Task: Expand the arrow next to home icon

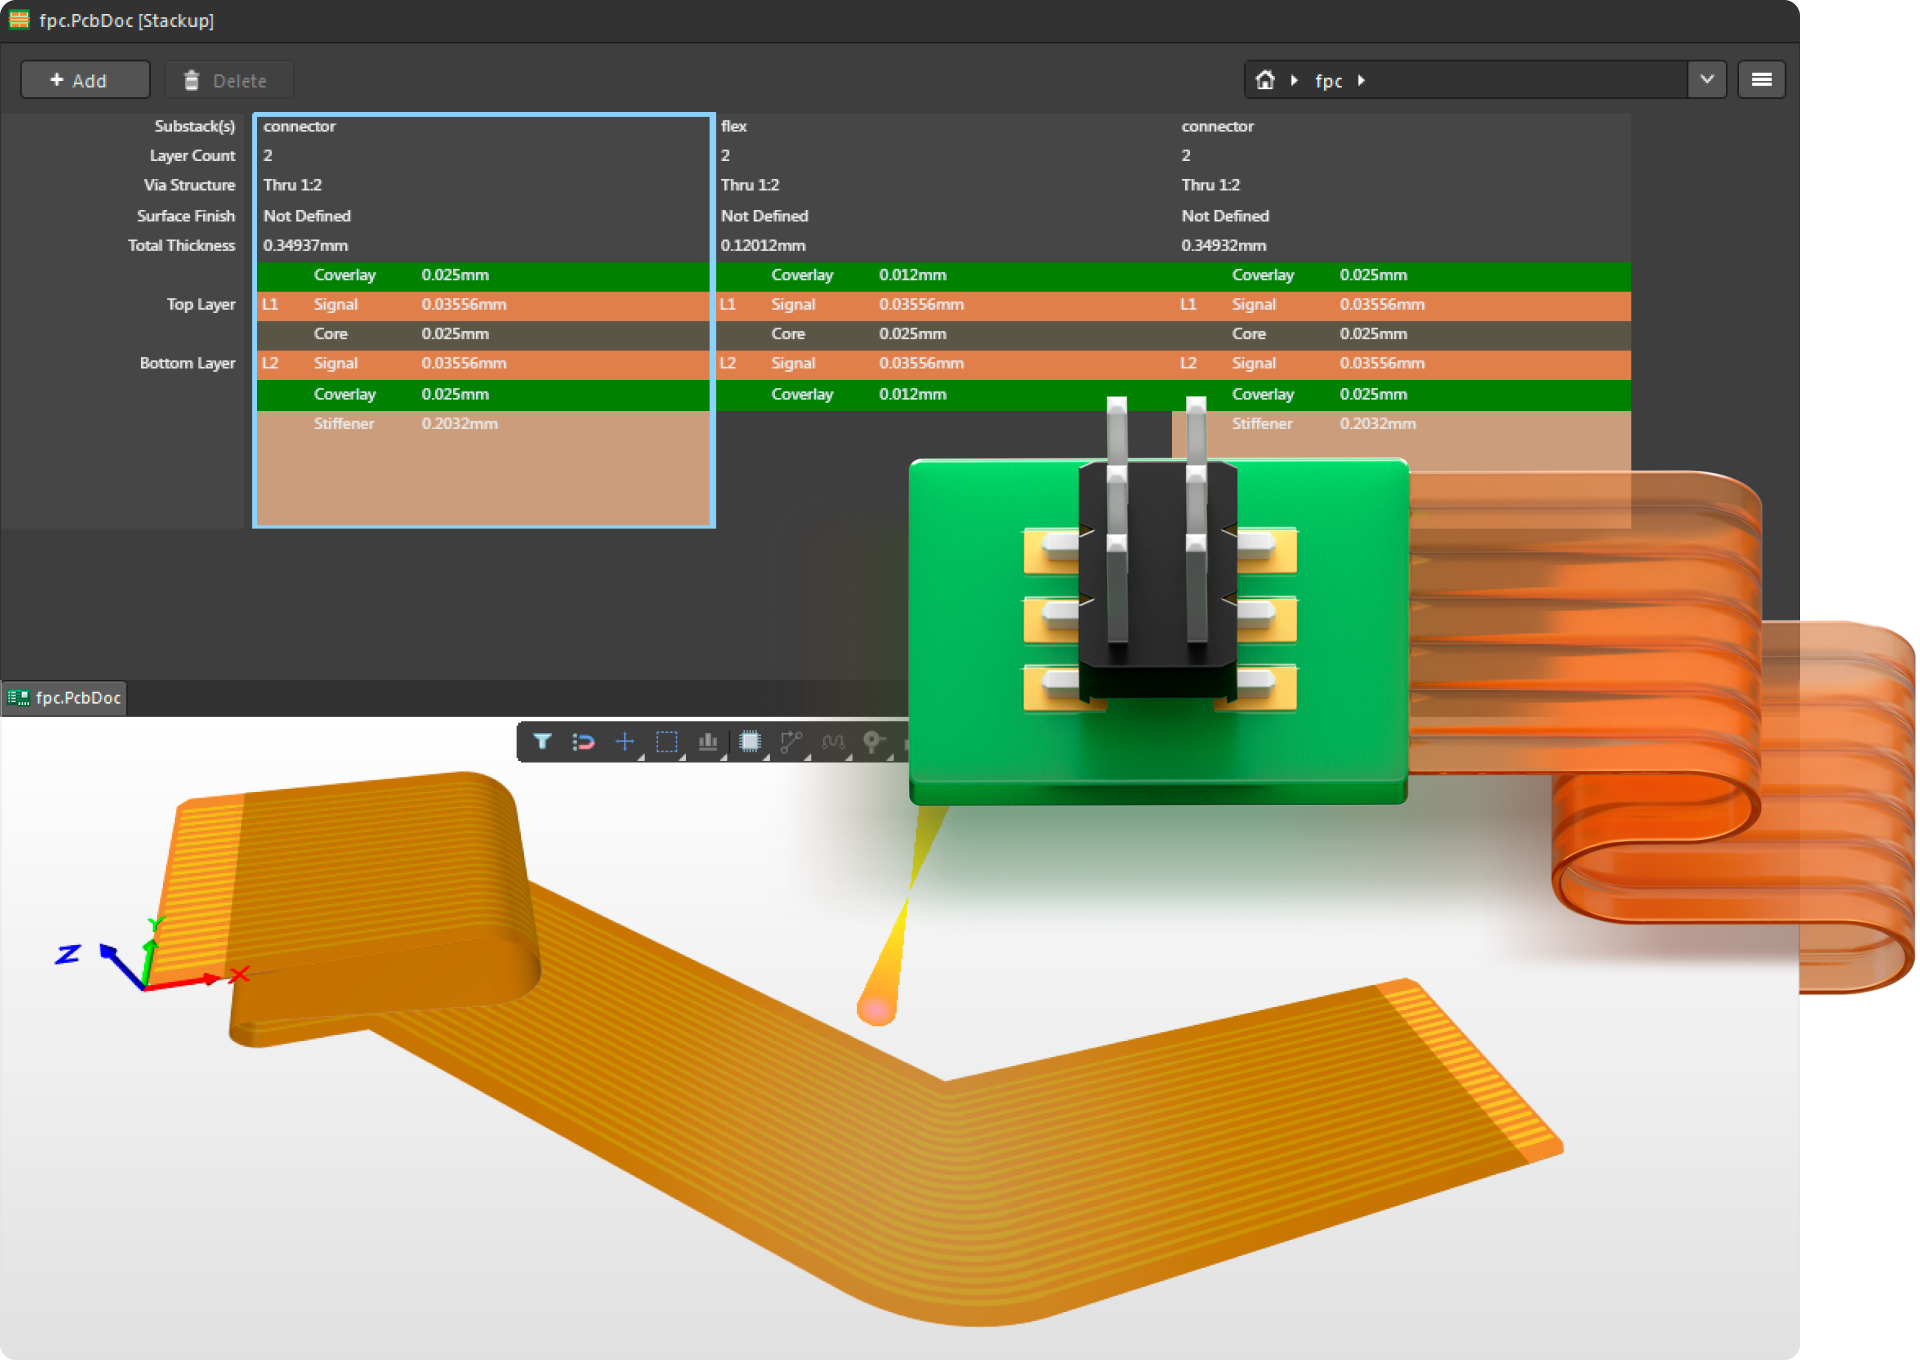Action: pyautogui.click(x=1294, y=81)
